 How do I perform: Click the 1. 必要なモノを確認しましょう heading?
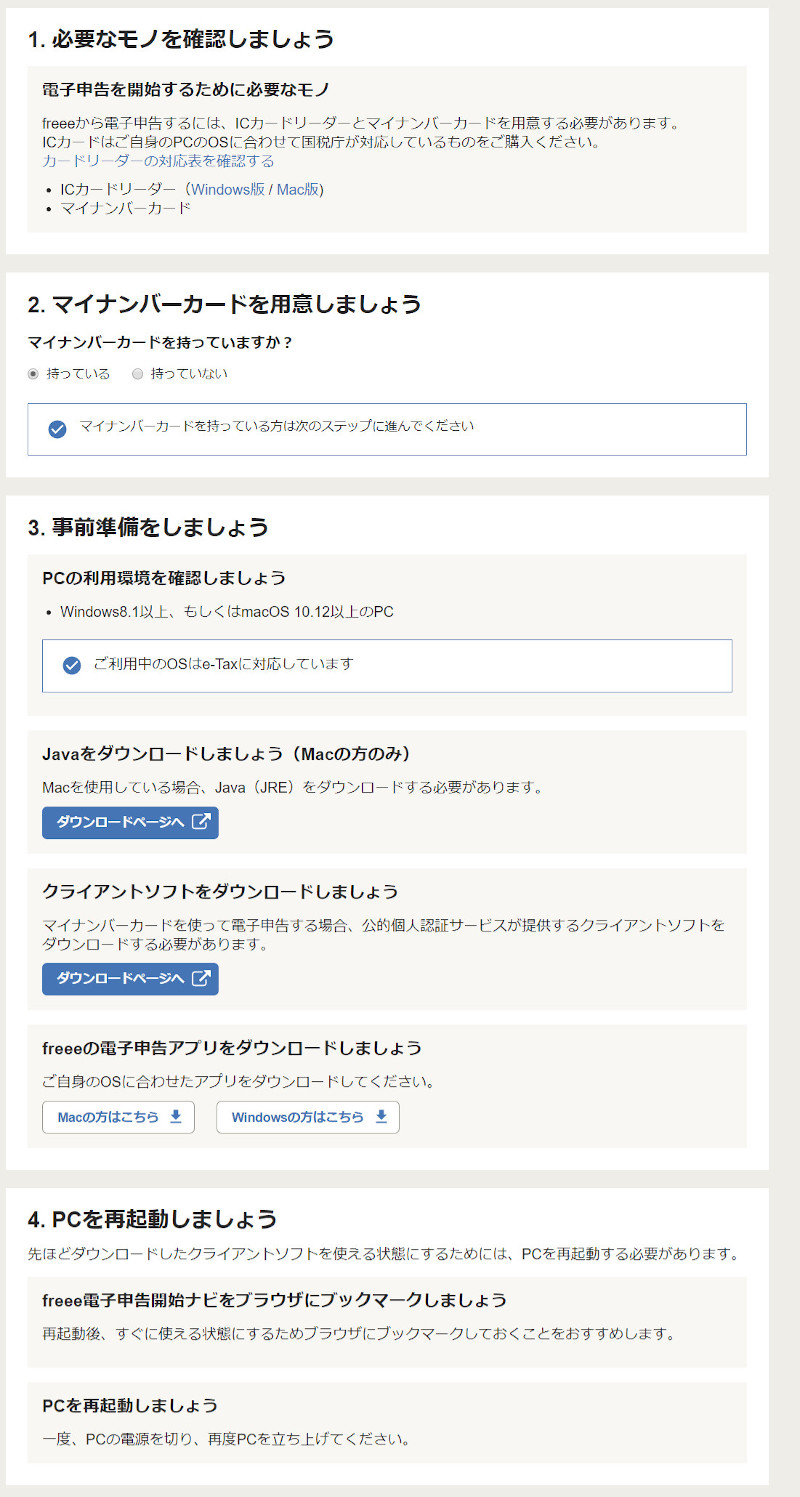tap(181, 39)
